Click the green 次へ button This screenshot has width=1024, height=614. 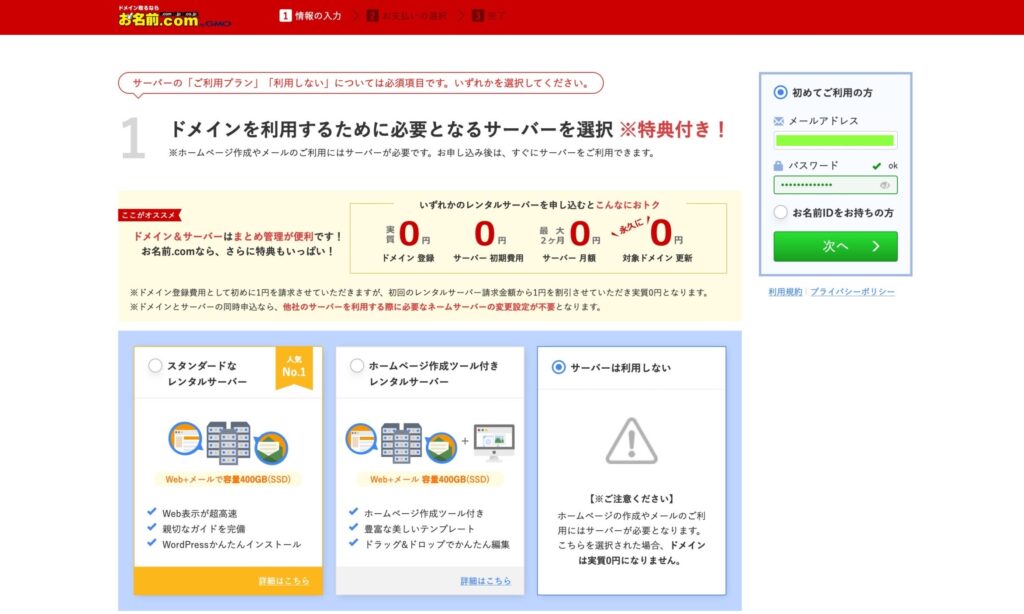(x=835, y=246)
